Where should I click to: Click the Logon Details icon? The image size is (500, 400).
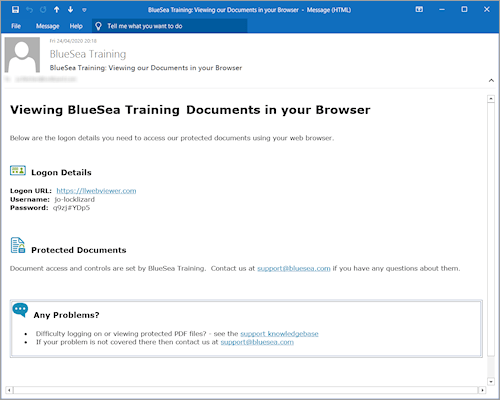click(x=18, y=170)
